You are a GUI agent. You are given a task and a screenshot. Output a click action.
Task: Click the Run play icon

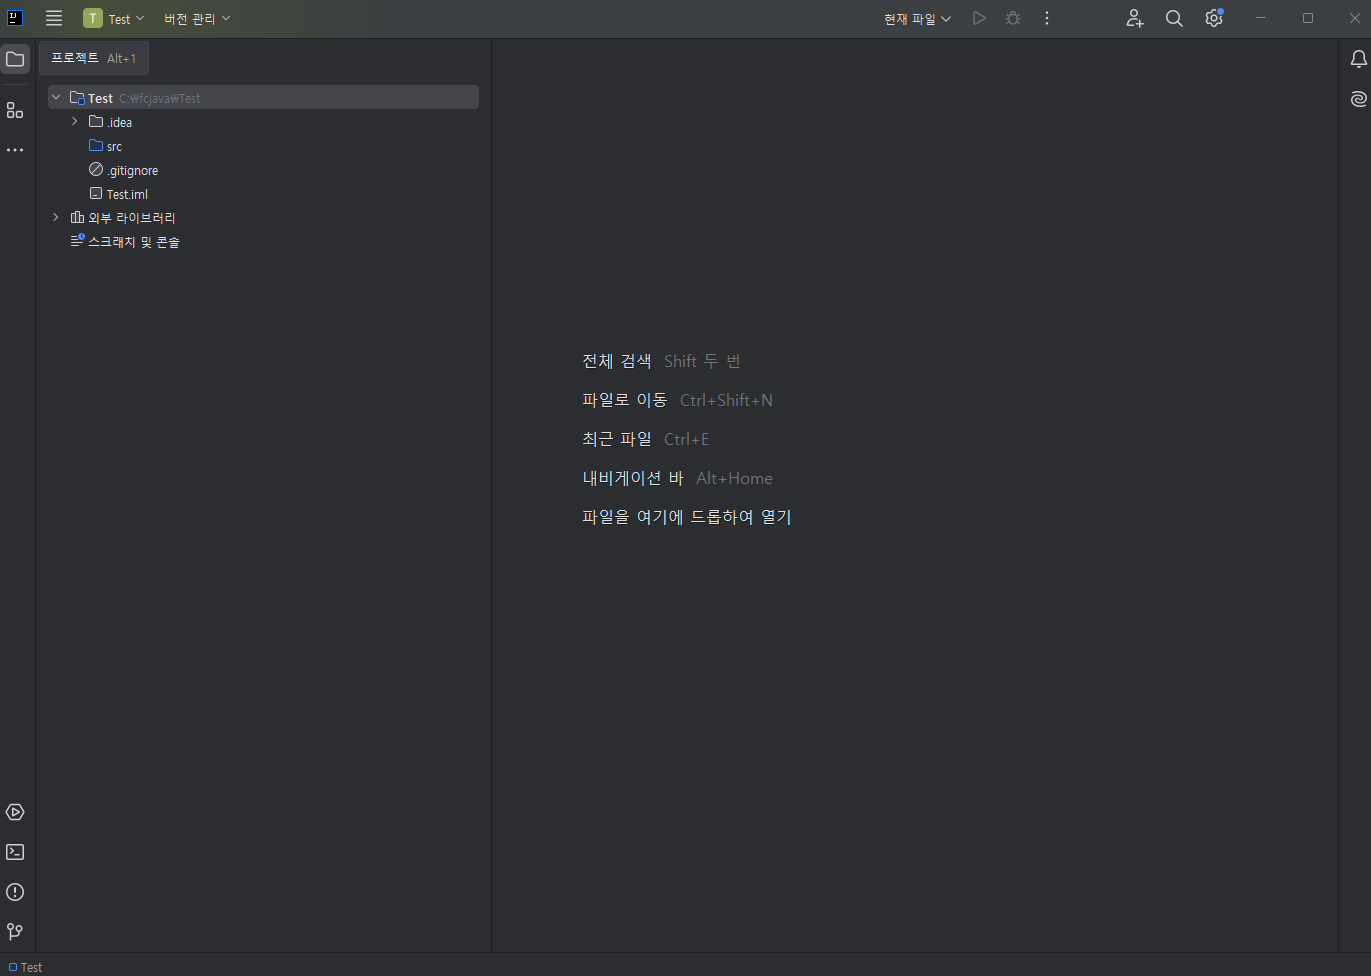[979, 18]
